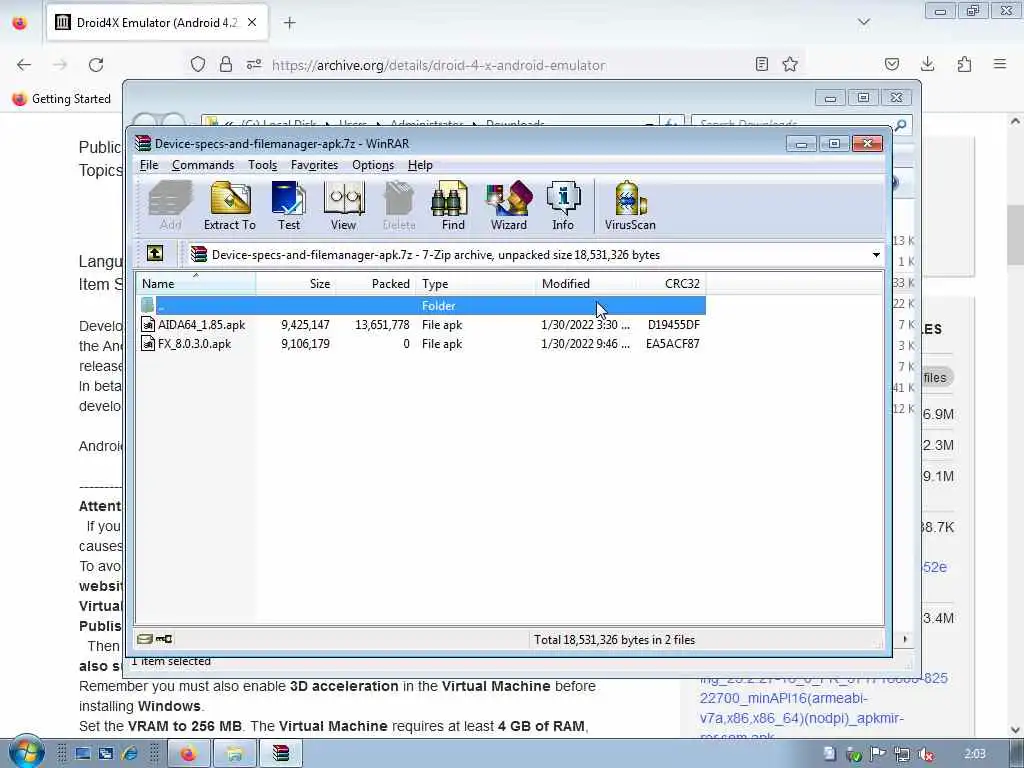
Task: Open the Getting Started bookmark
Action: (62, 99)
